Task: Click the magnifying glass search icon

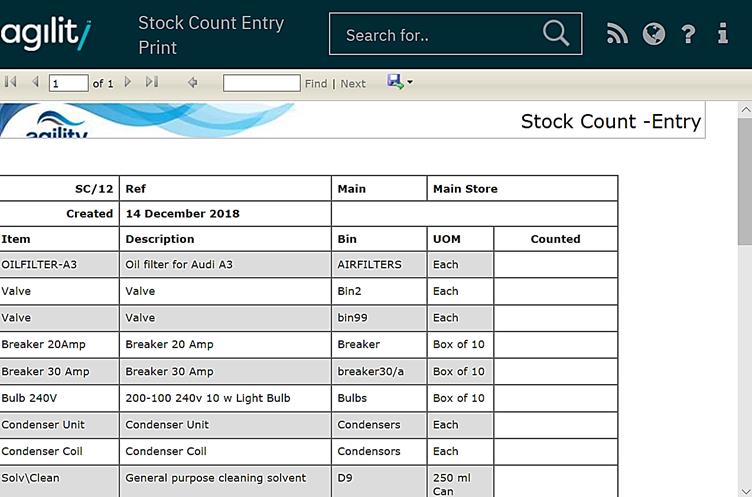Action: click(556, 34)
